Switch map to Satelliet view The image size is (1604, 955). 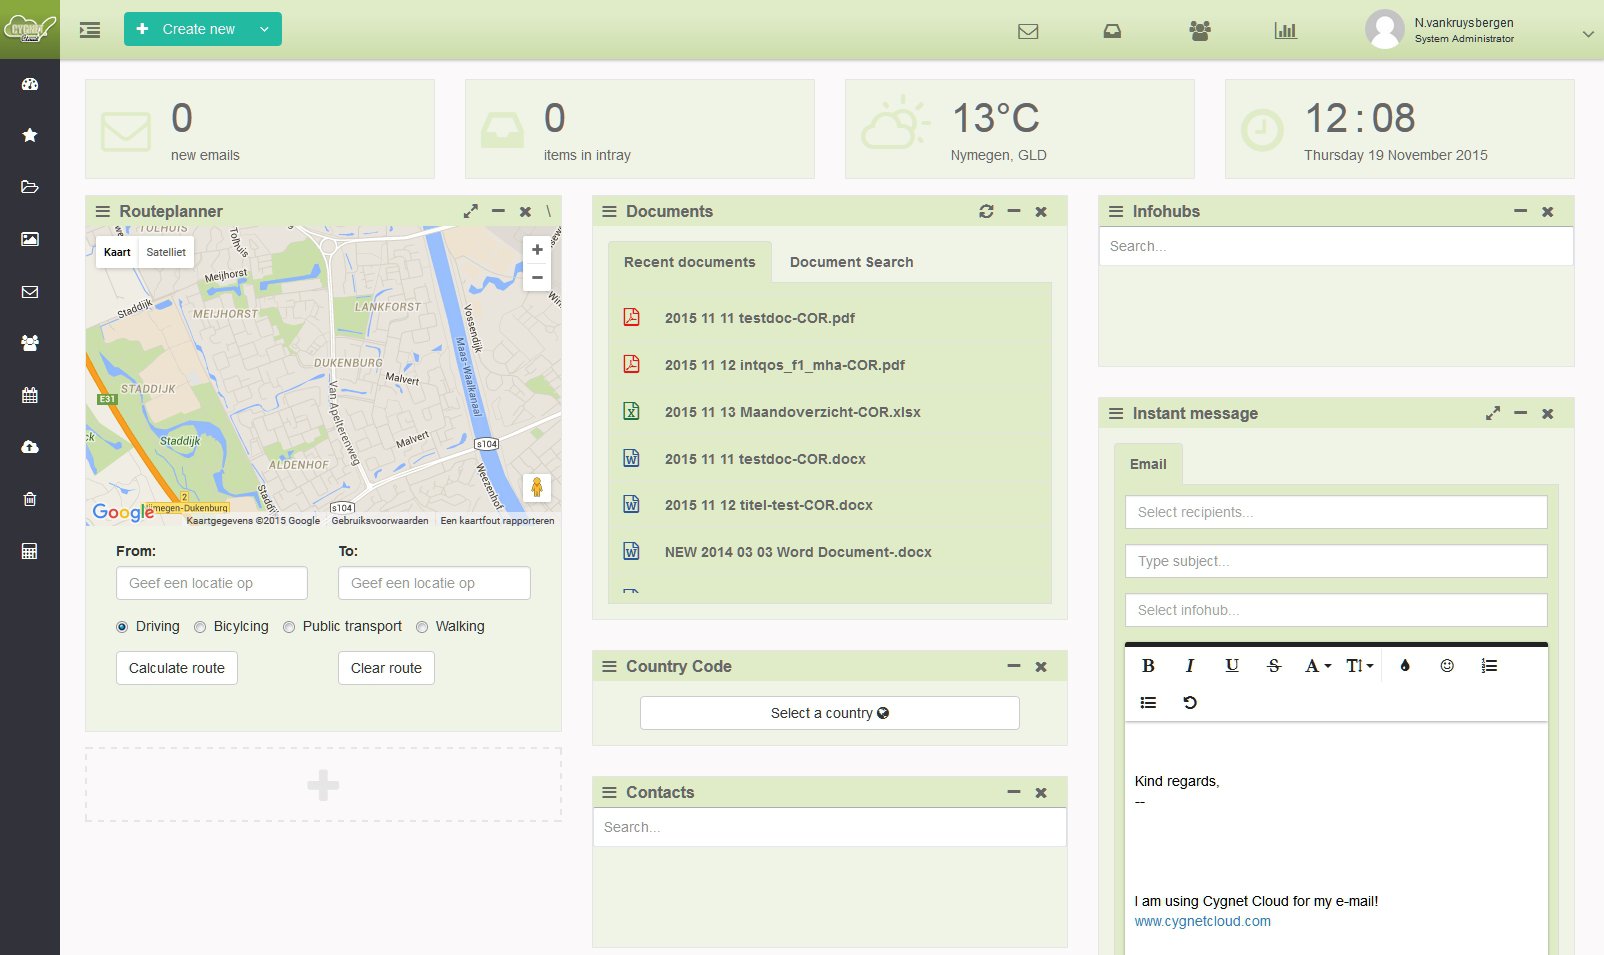pos(166,252)
